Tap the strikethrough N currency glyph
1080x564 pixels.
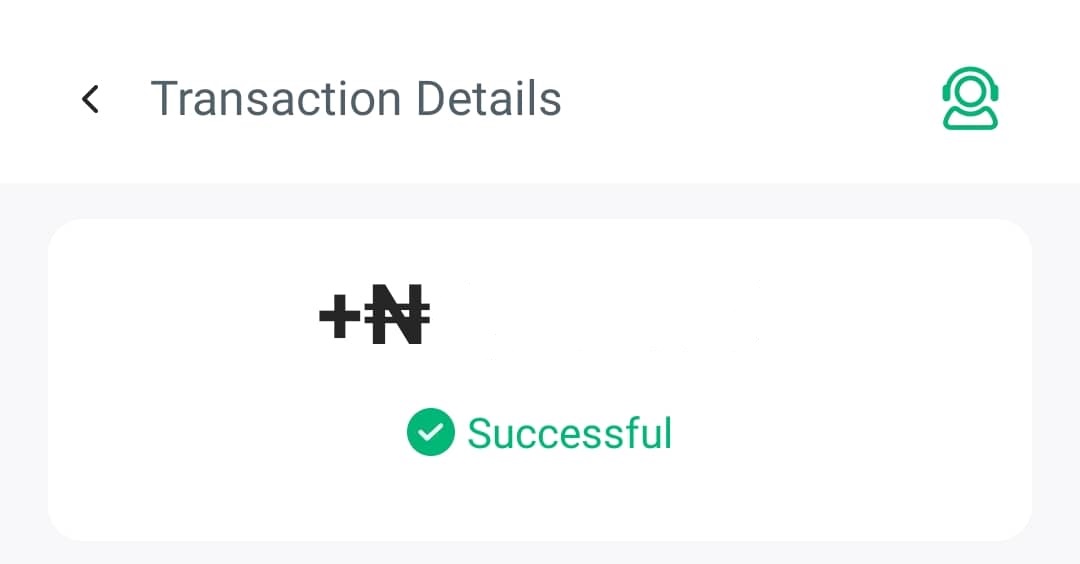coord(399,316)
